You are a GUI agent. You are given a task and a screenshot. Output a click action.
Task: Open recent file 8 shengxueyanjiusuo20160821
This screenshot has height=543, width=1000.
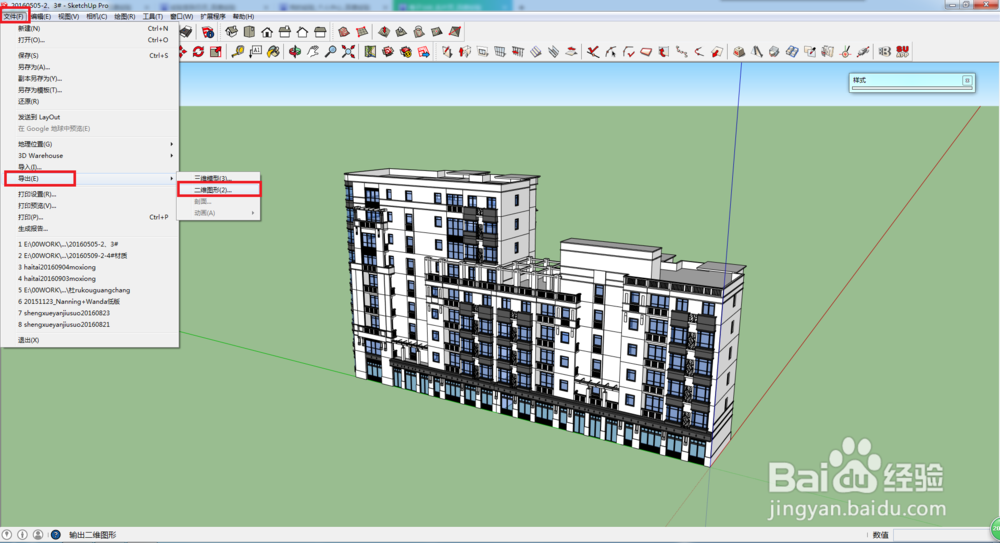coord(89,325)
